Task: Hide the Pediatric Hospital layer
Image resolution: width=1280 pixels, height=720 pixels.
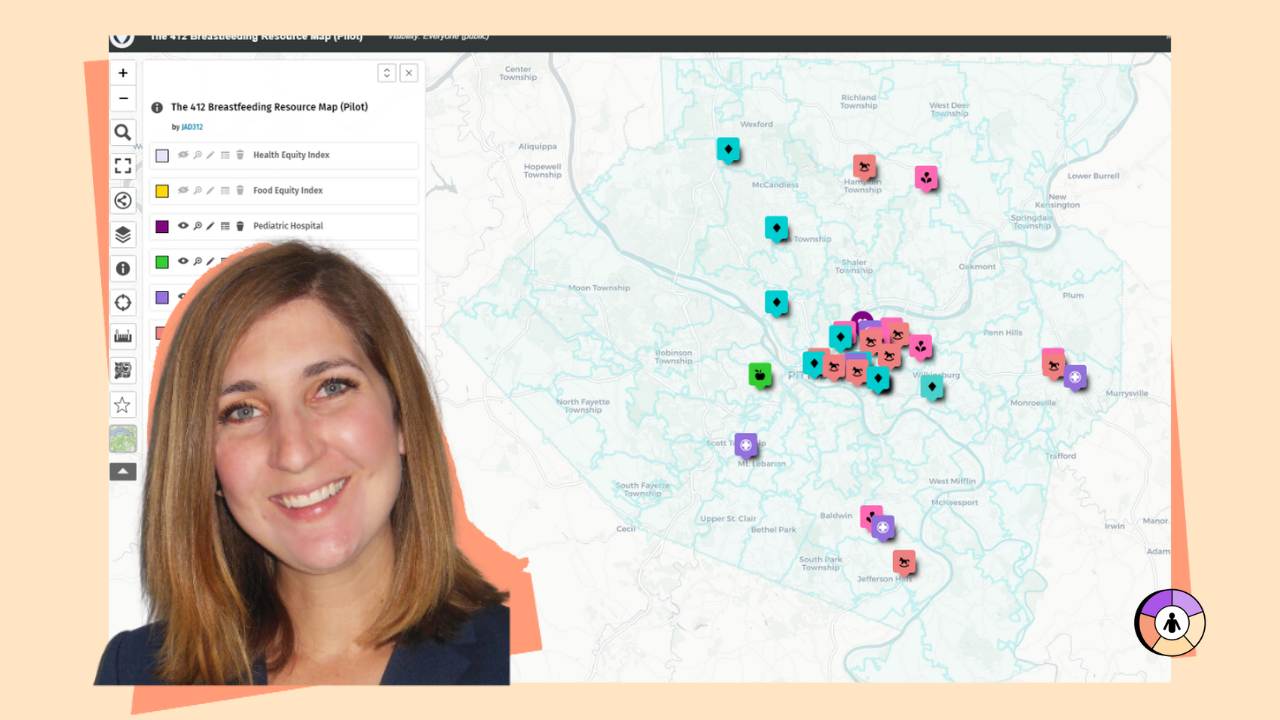Action: tap(183, 226)
